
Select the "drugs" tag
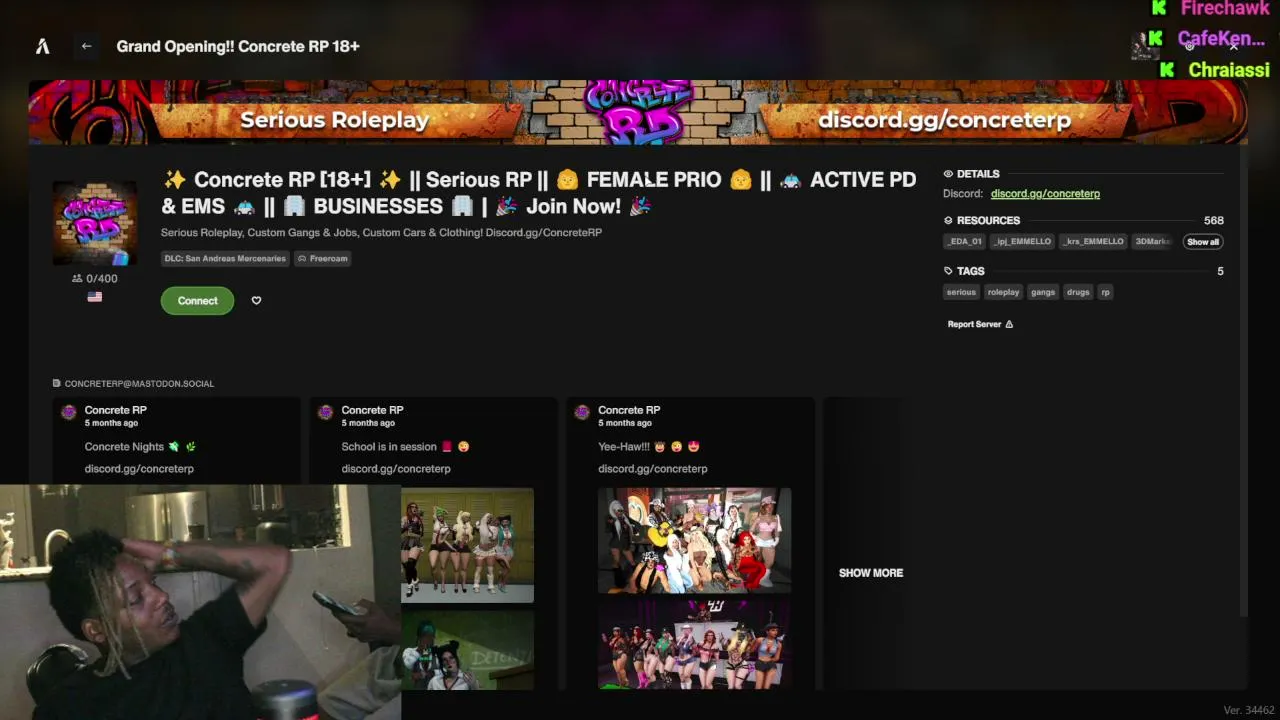[x=1078, y=292]
